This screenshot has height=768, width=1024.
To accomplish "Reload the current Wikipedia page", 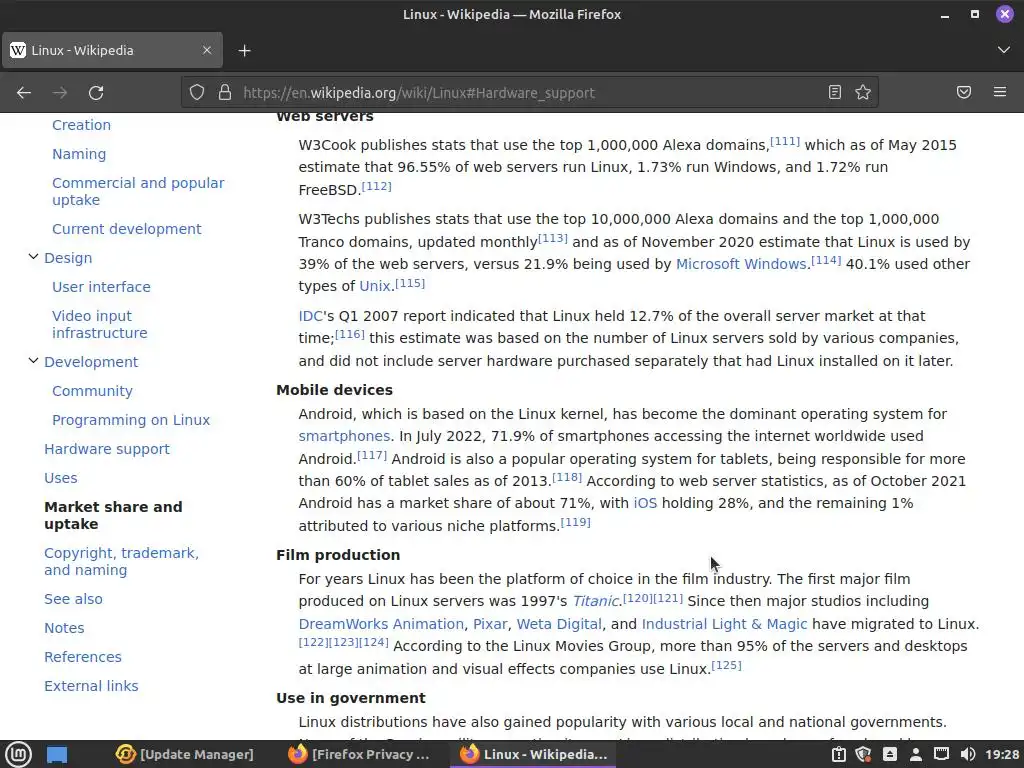I will pyautogui.click(x=96, y=93).
